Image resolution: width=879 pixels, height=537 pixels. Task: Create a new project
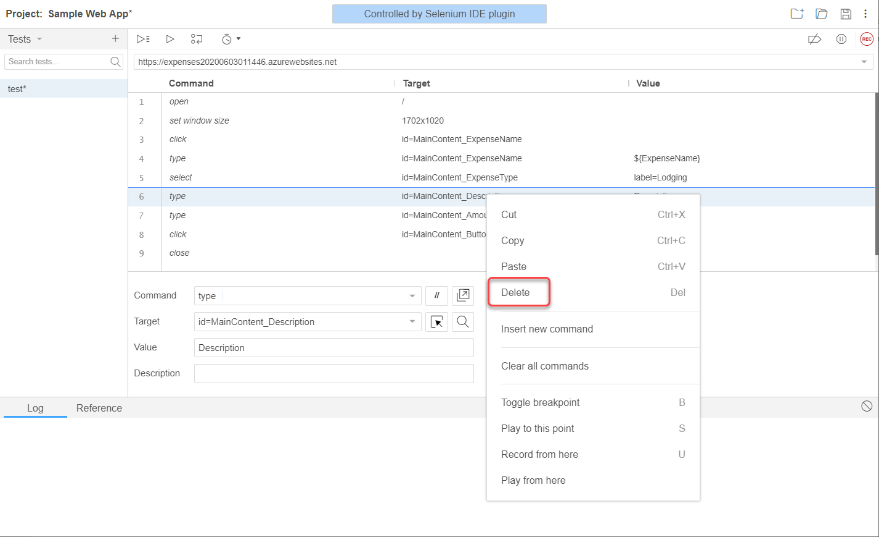tap(797, 14)
